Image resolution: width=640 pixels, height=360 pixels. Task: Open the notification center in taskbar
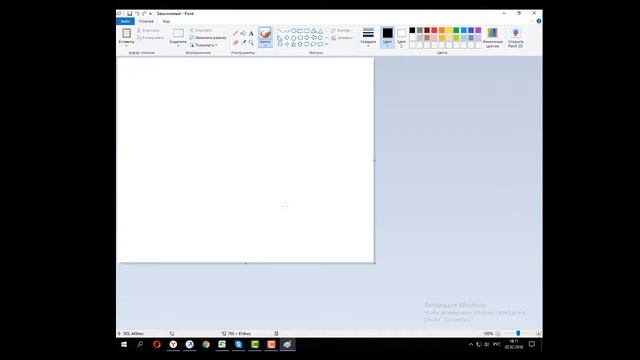(x=532, y=344)
